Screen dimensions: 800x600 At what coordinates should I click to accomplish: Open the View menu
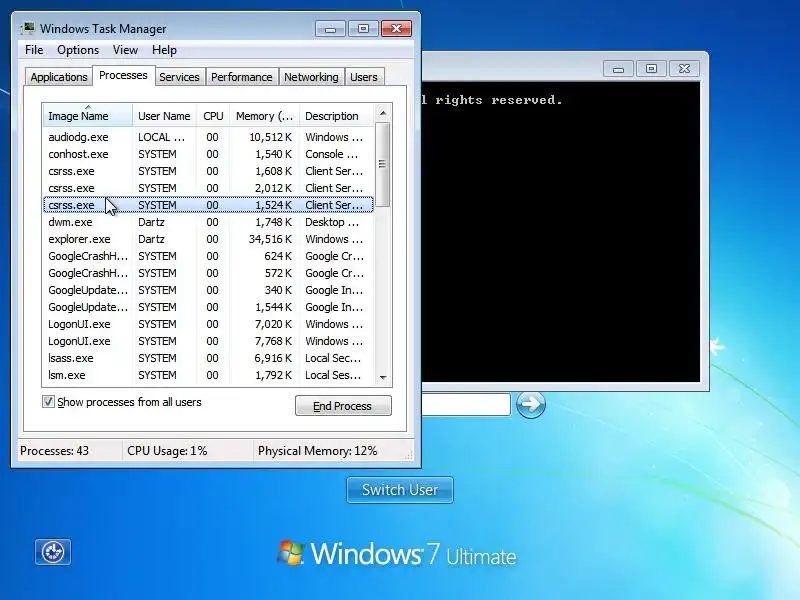126,50
